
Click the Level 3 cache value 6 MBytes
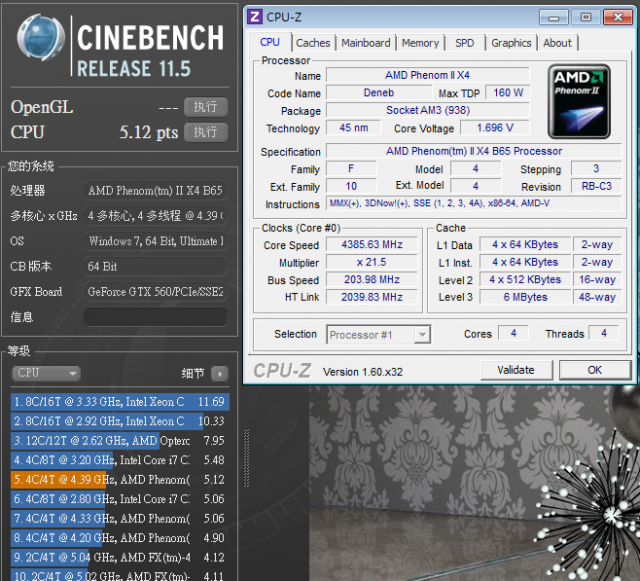(525, 297)
